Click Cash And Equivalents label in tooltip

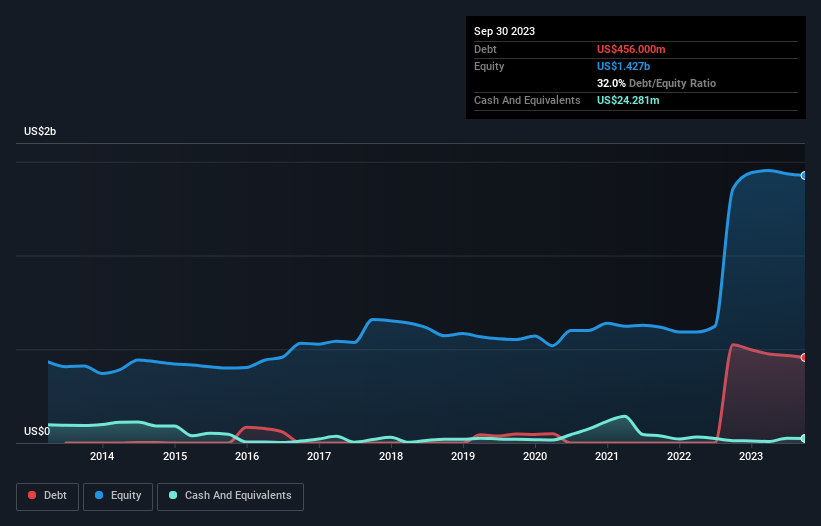coord(527,100)
